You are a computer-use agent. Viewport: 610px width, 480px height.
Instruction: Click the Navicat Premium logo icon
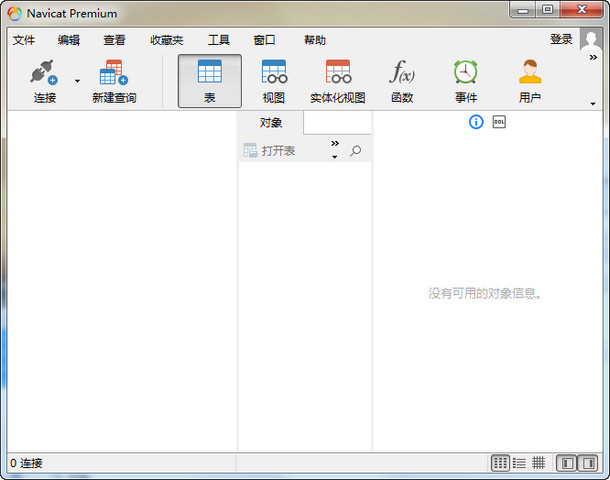point(15,14)
